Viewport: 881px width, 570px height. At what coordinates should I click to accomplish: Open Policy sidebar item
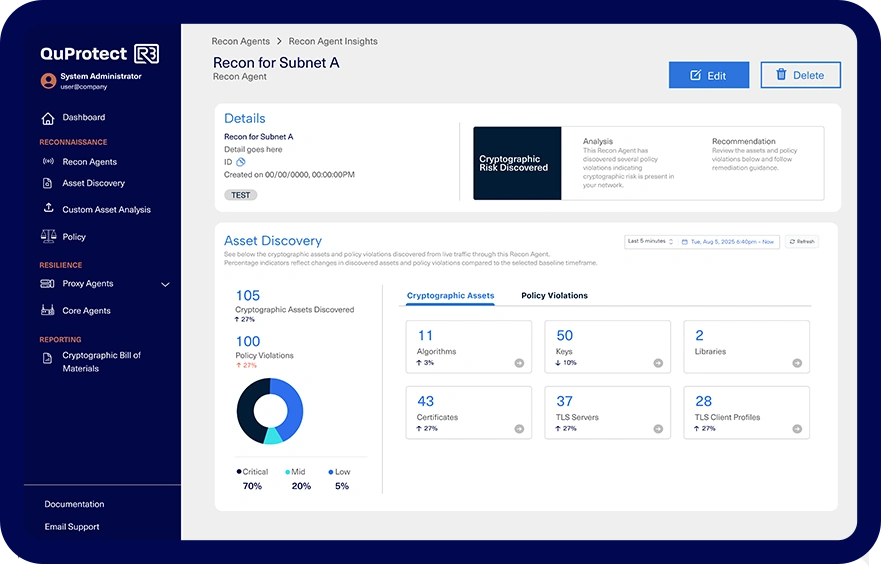tap(74, 237)
